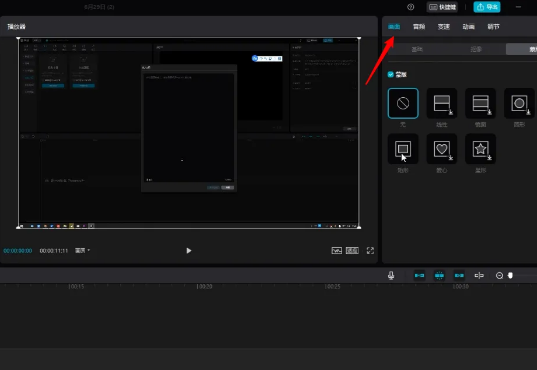Click the timeline zoom slider handle
537x370 pixels.
pos(510,275)
